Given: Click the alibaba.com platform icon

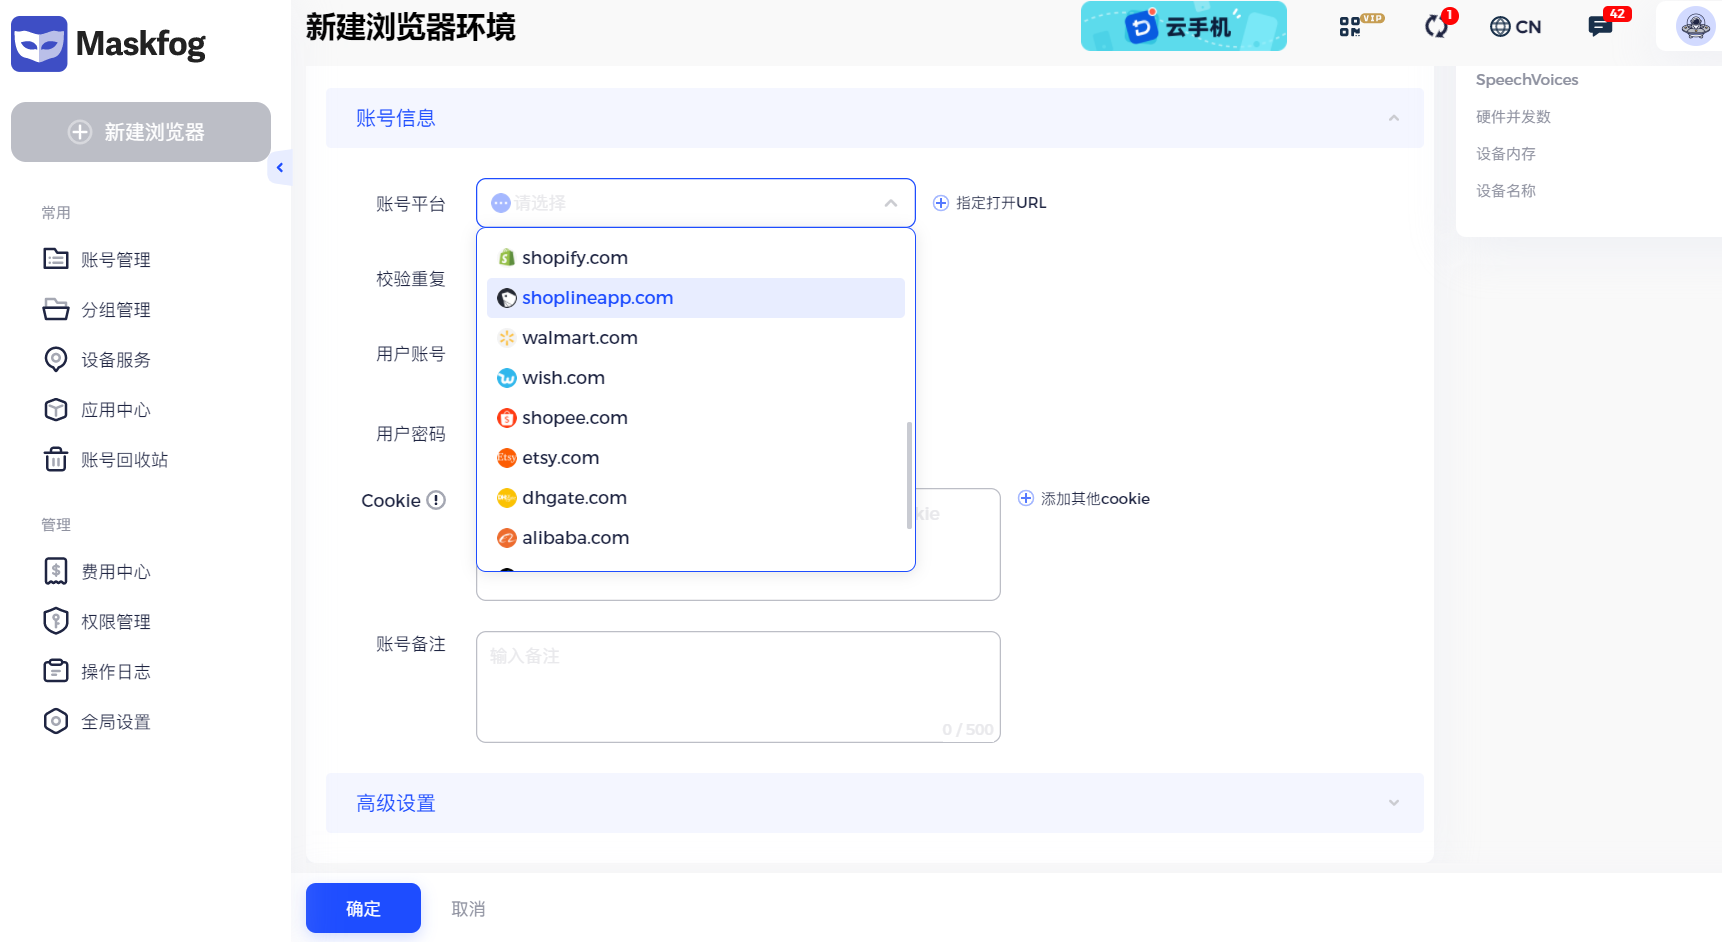Looking at the screenshot, I should 507,537.
